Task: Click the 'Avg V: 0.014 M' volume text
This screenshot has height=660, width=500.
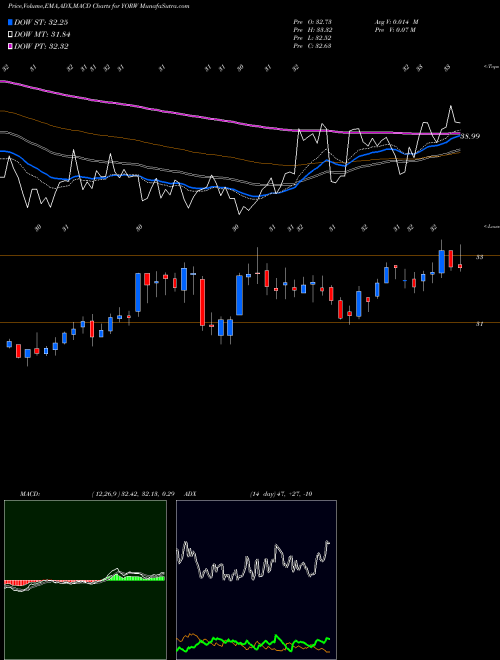Action: 396,22
